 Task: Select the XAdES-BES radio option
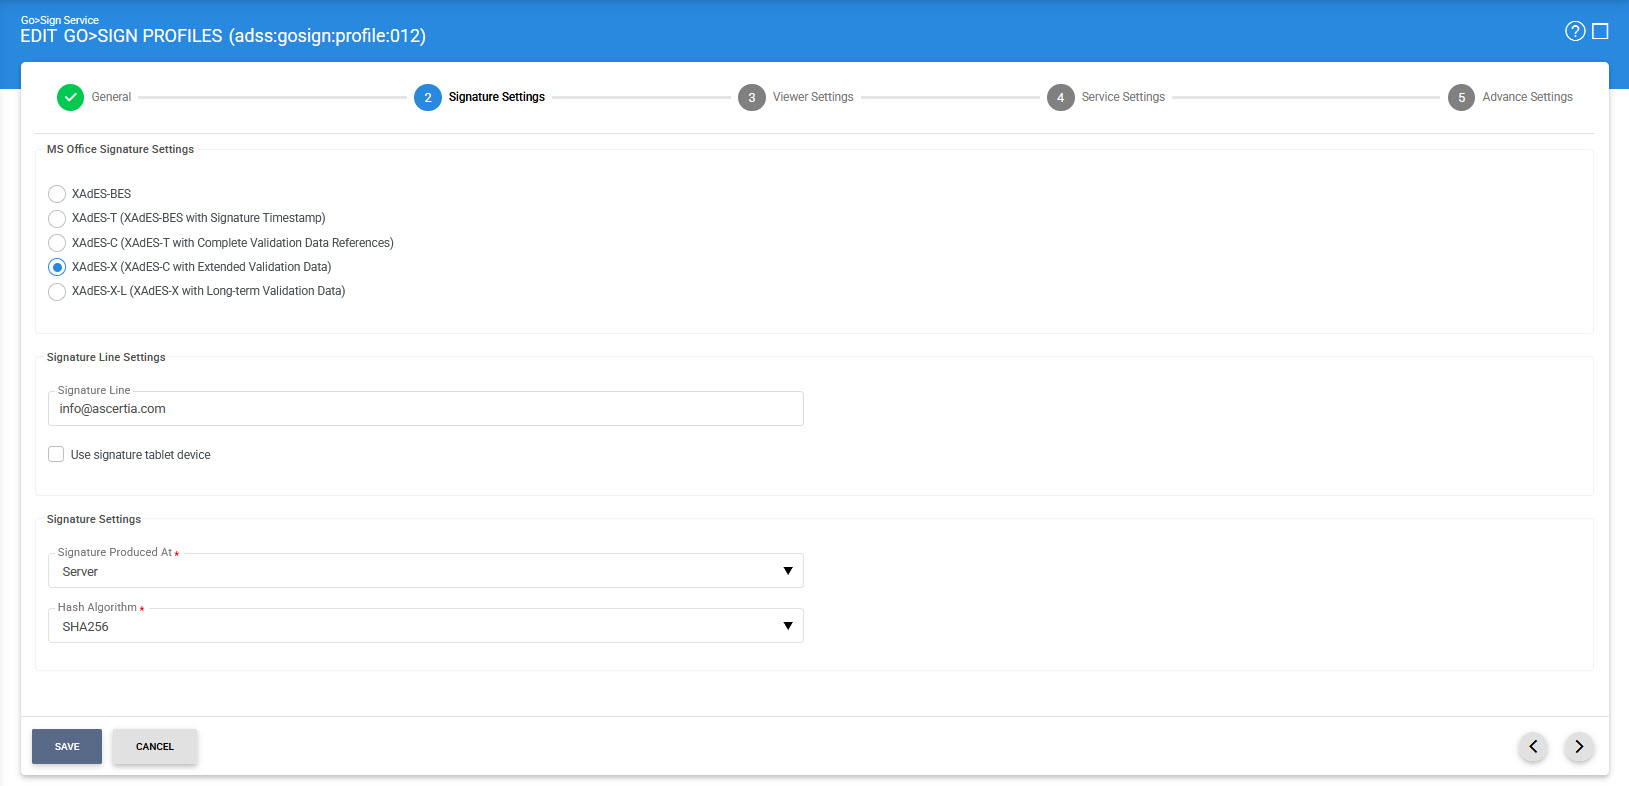[57, 194]
